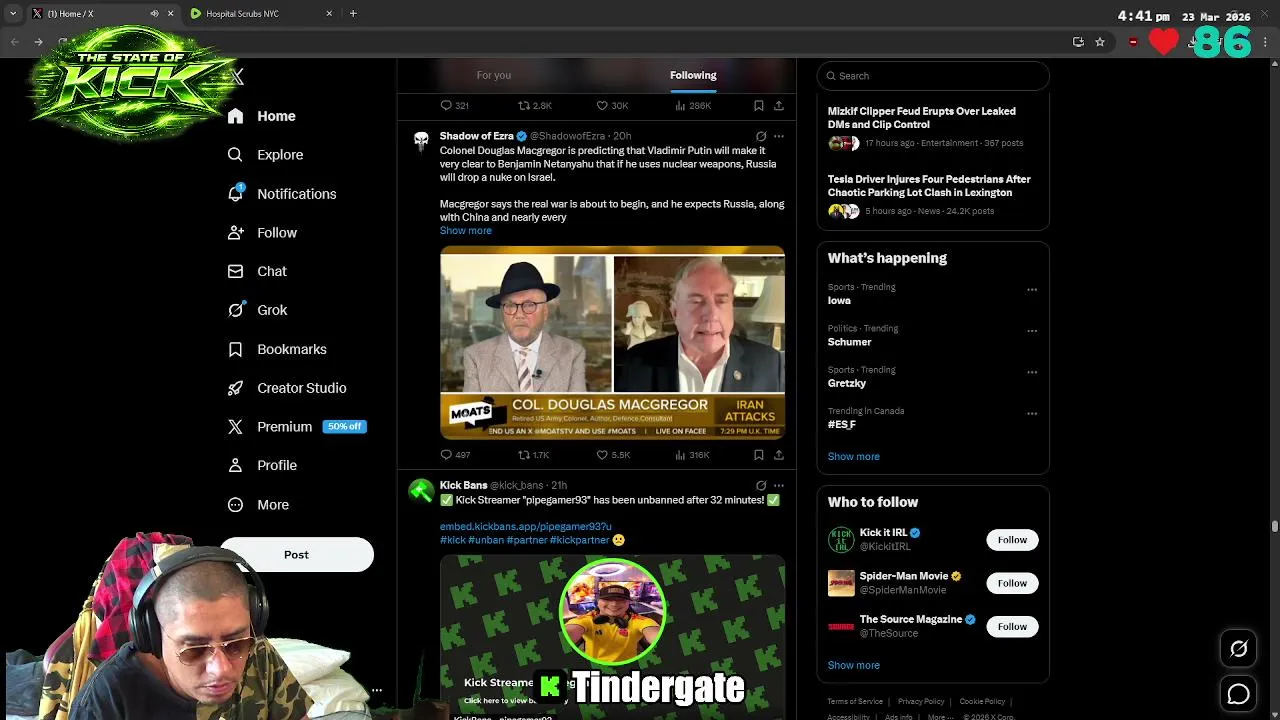
Task: Reply to Shadow of Ezra post
Action: pyautogui.click(x=455, y=455)
